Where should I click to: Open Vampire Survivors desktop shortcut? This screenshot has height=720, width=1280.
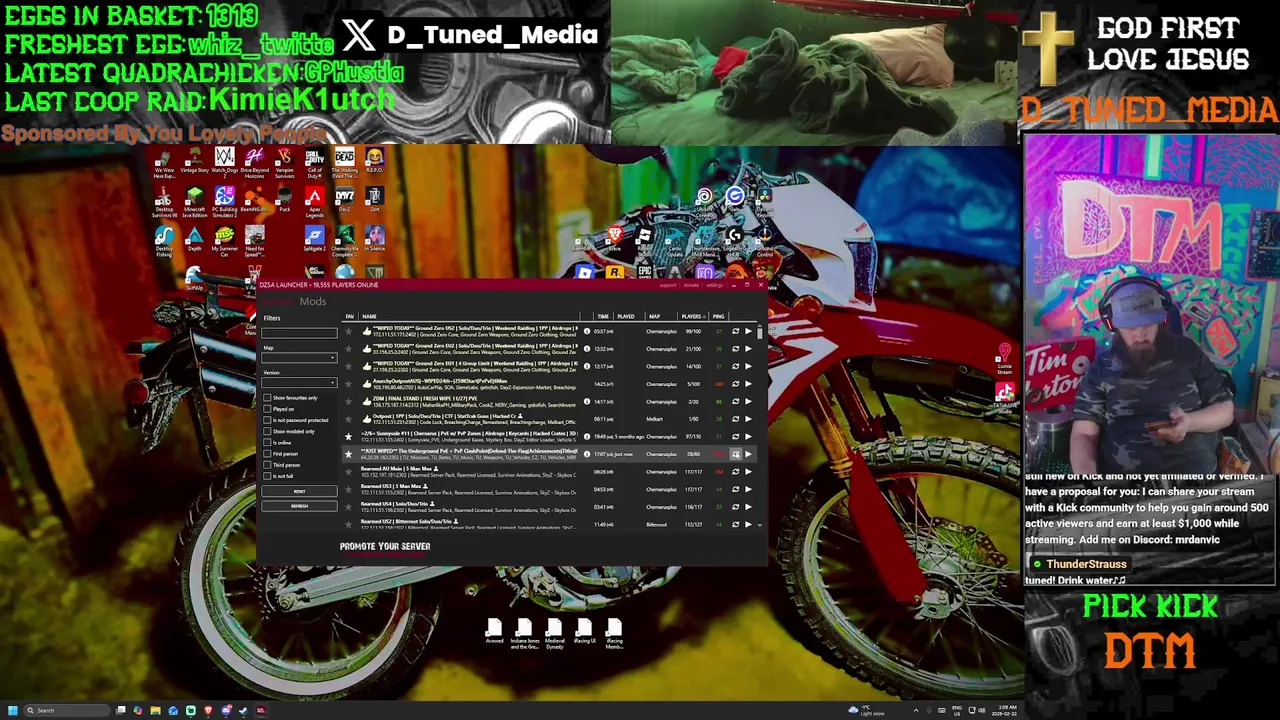(x=285, y=162)
